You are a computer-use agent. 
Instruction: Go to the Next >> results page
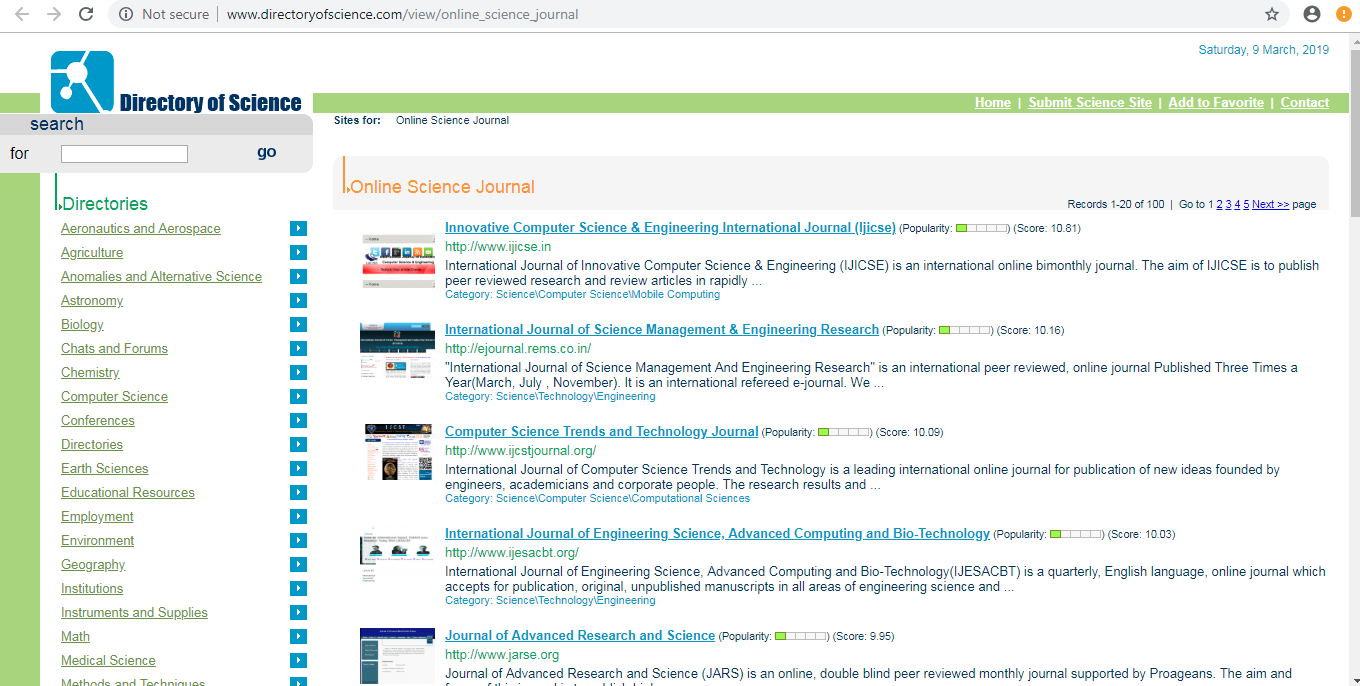click(x=1270, y=204)
